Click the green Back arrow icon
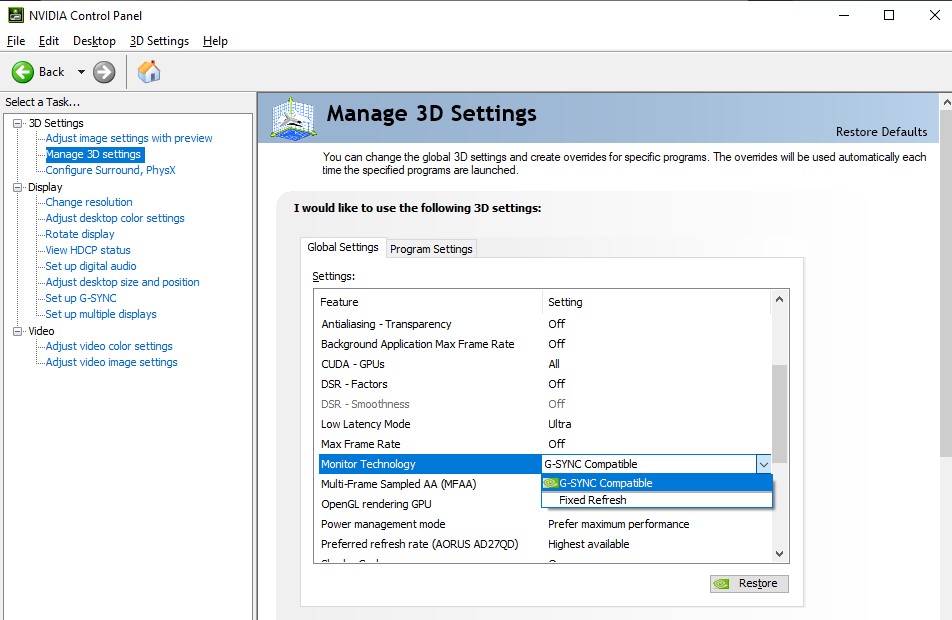This screenshot has height=620, width=952. [x=23, y=72]
